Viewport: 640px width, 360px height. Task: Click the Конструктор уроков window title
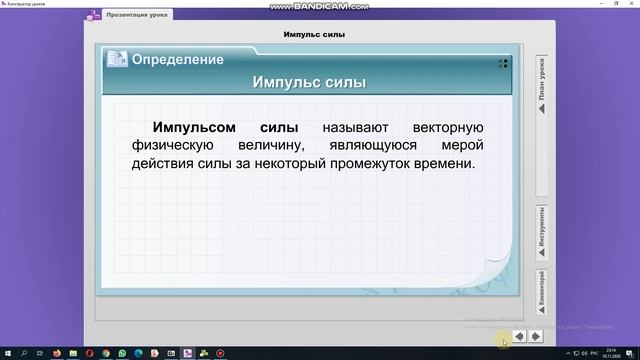pos(26,3)
